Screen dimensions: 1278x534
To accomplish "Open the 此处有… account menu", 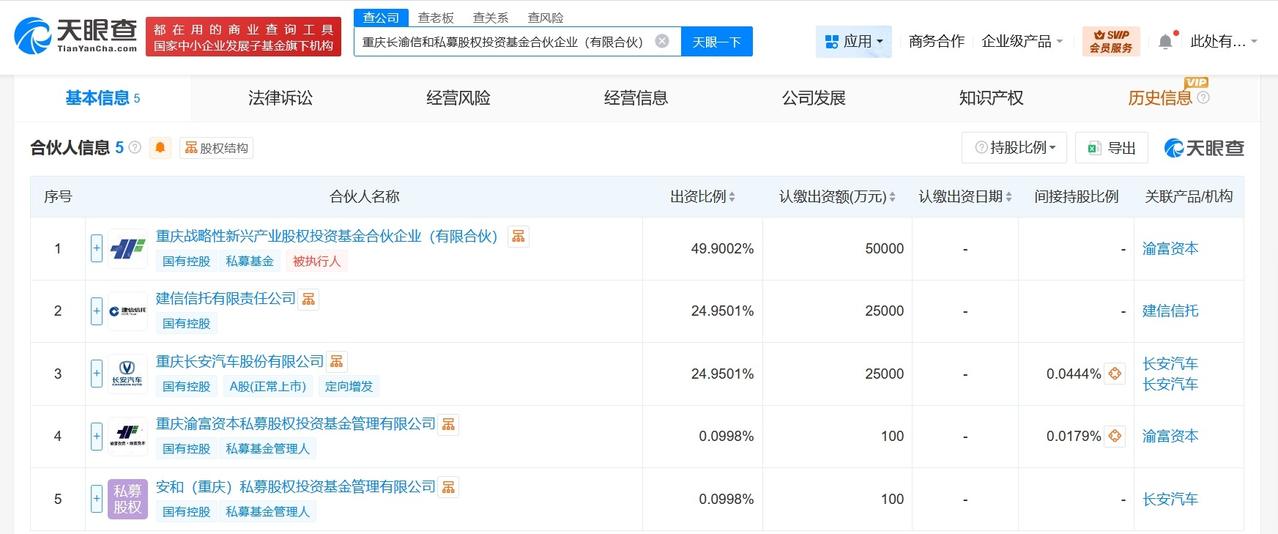I will pos(1225,41).
